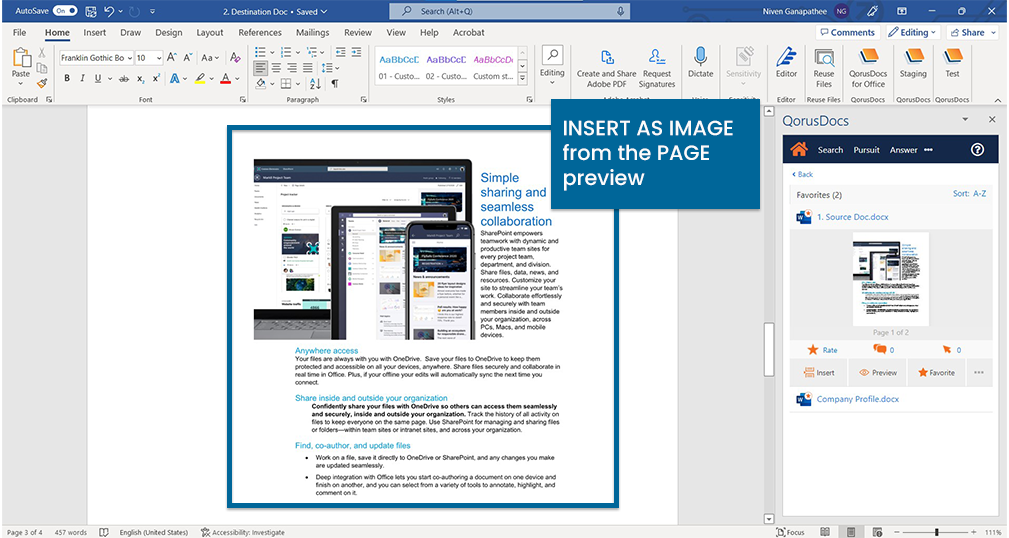The height and width of the screenshot is (538, 1009).
Task: Open the References ribbon tab
Action: [260, 32]
